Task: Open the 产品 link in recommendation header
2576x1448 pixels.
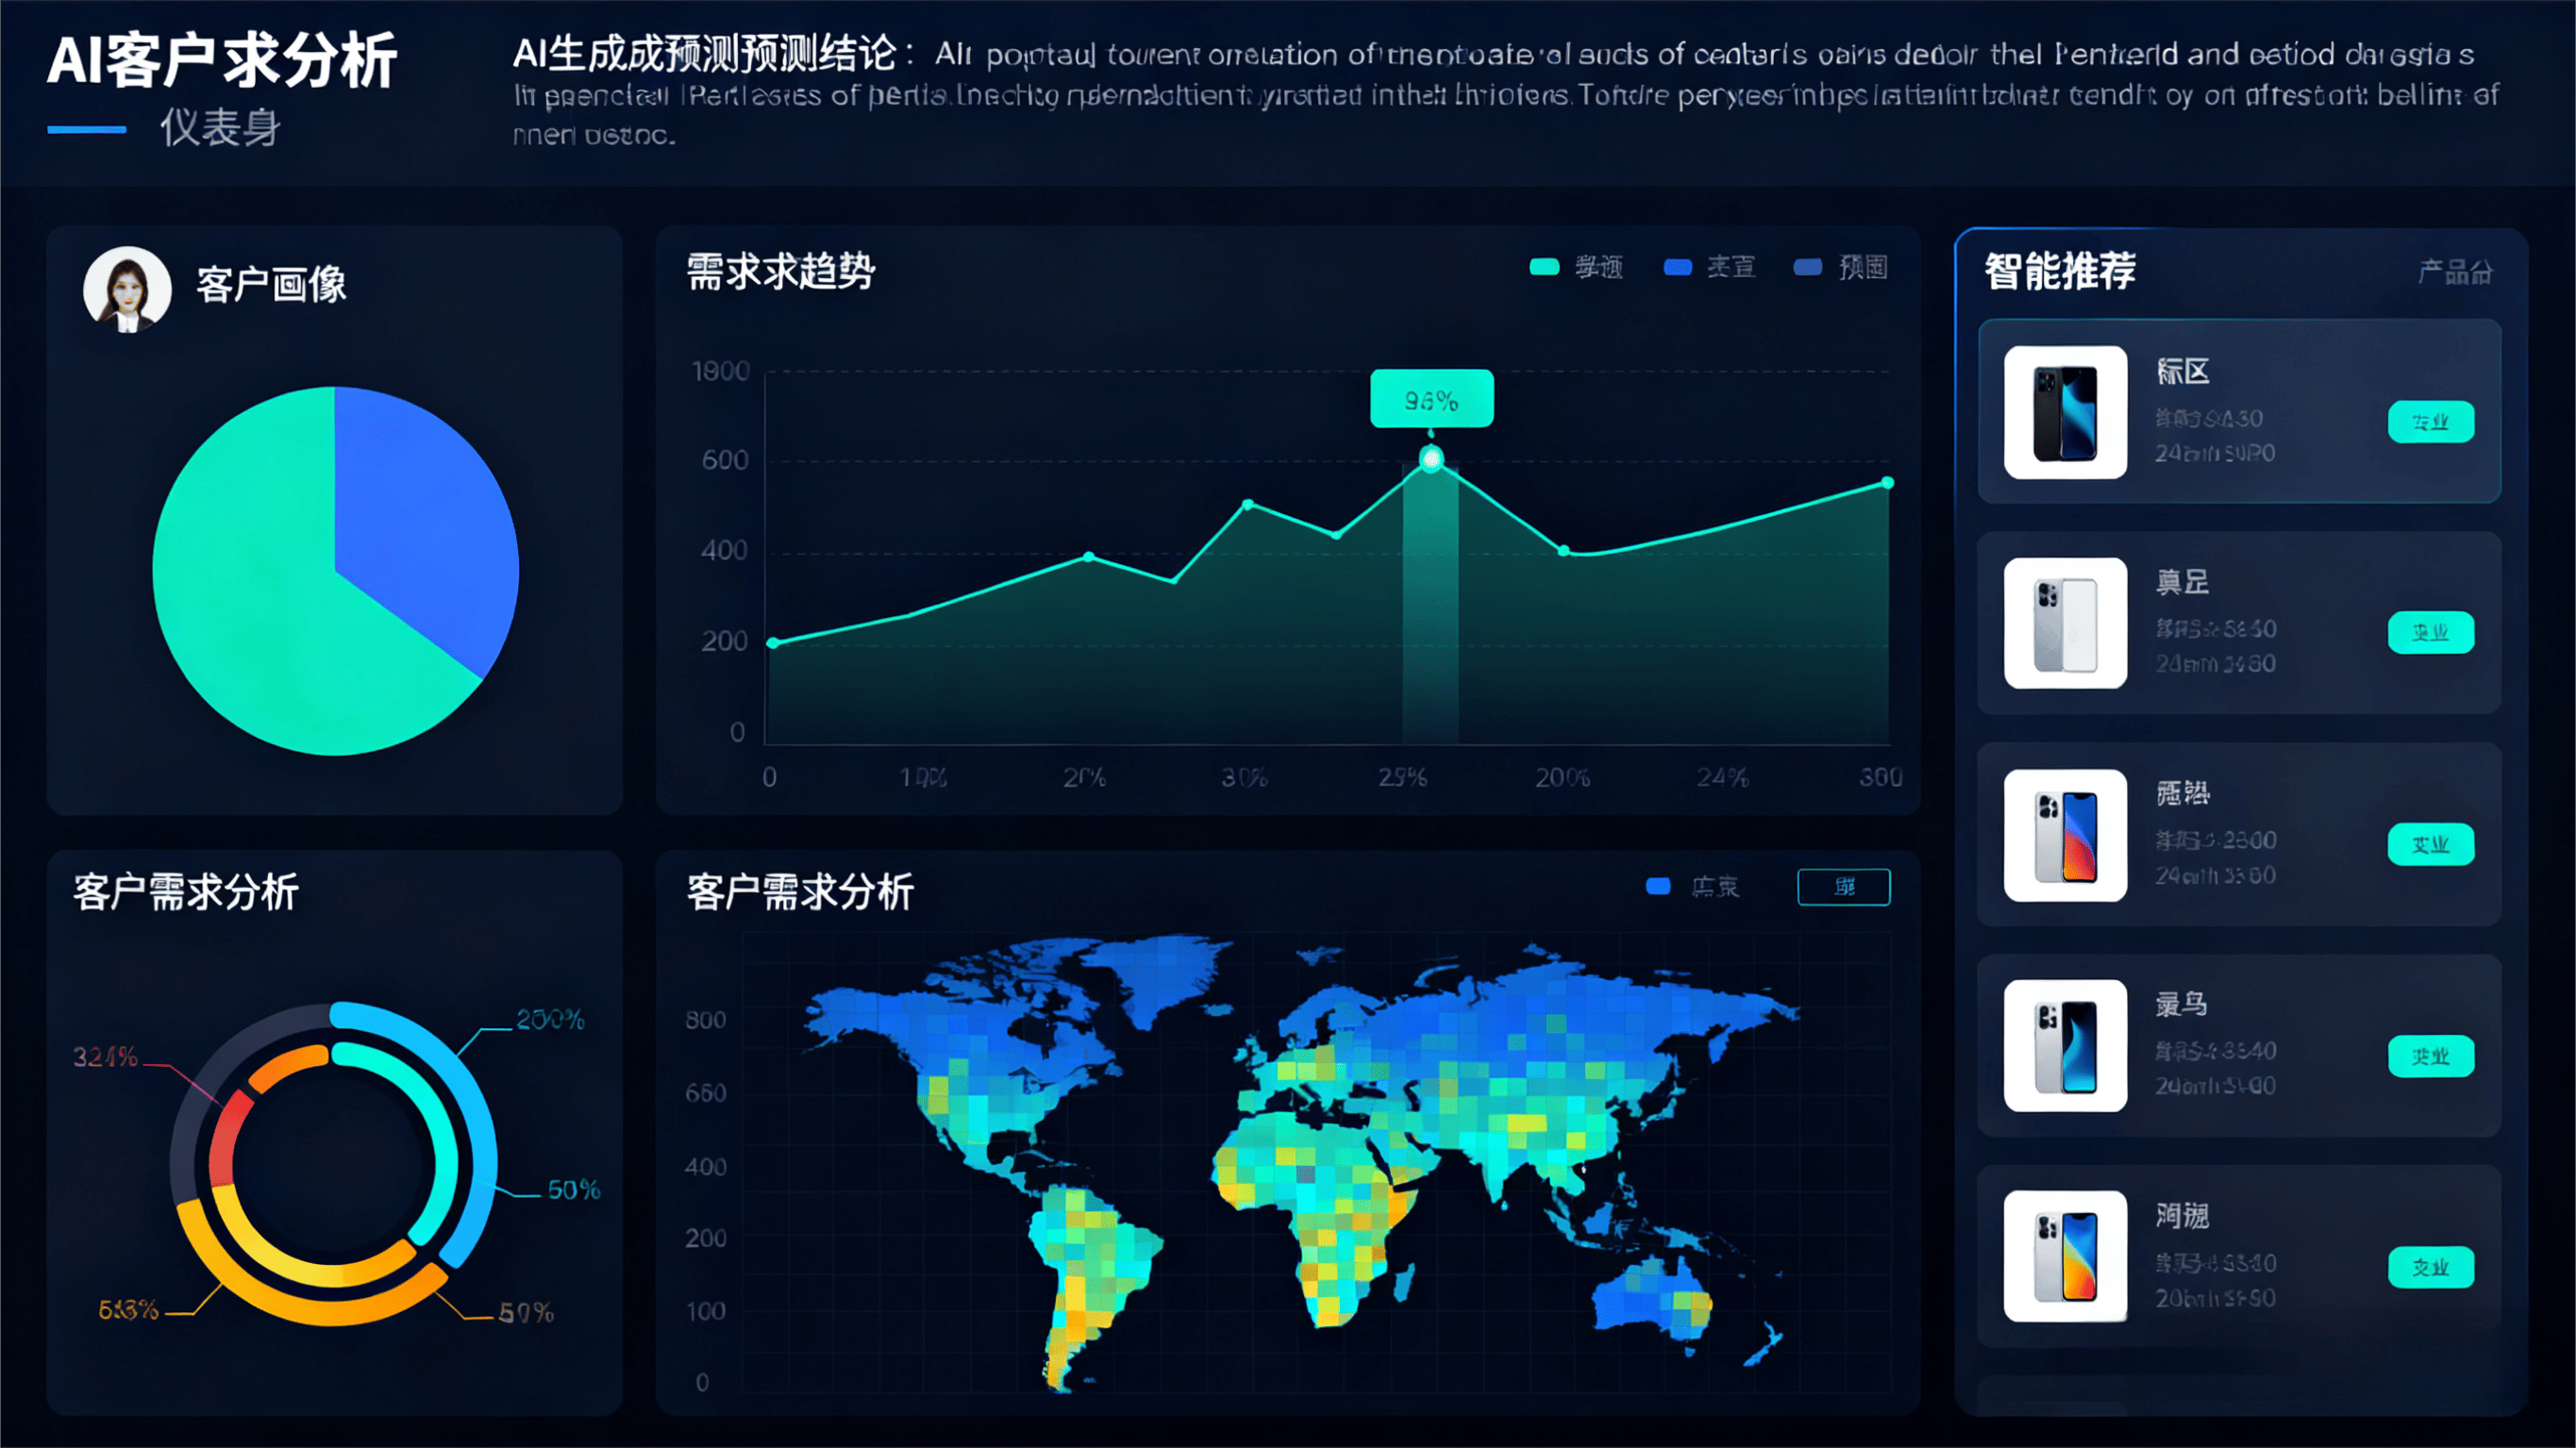Action: click(2454, 272)
